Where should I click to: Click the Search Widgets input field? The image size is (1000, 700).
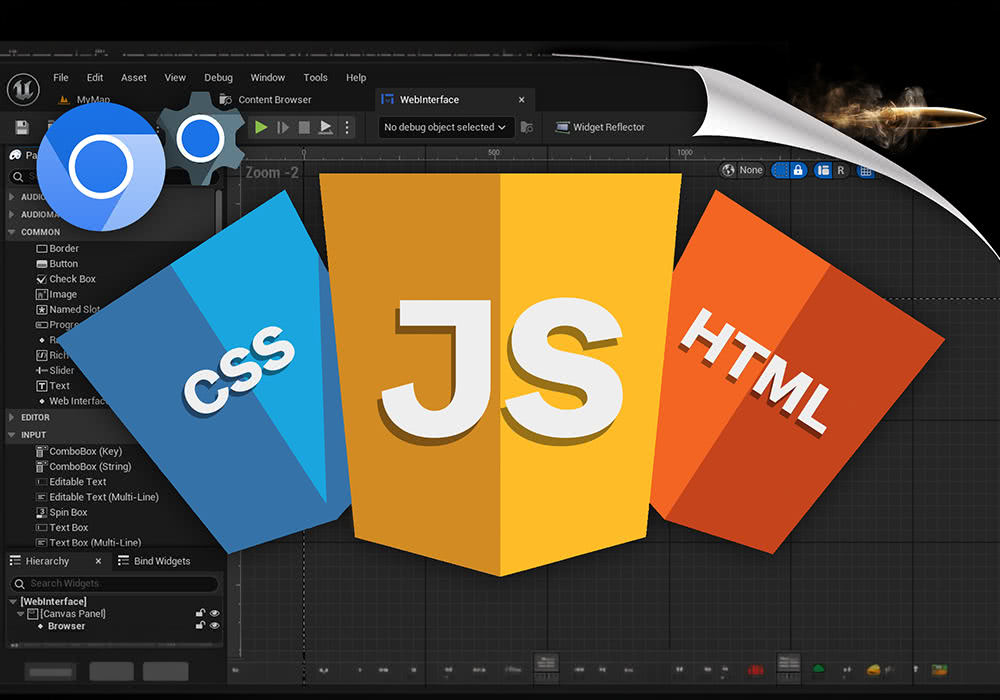(115, 583)
